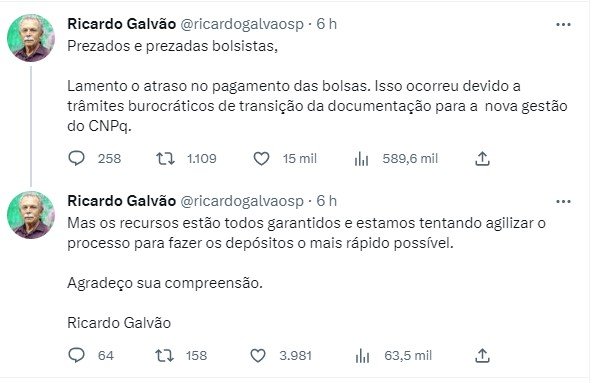Screen dimensions: 613x383
Task: Reply to the first tweet about bolsas
Action: tap(77, 159)
